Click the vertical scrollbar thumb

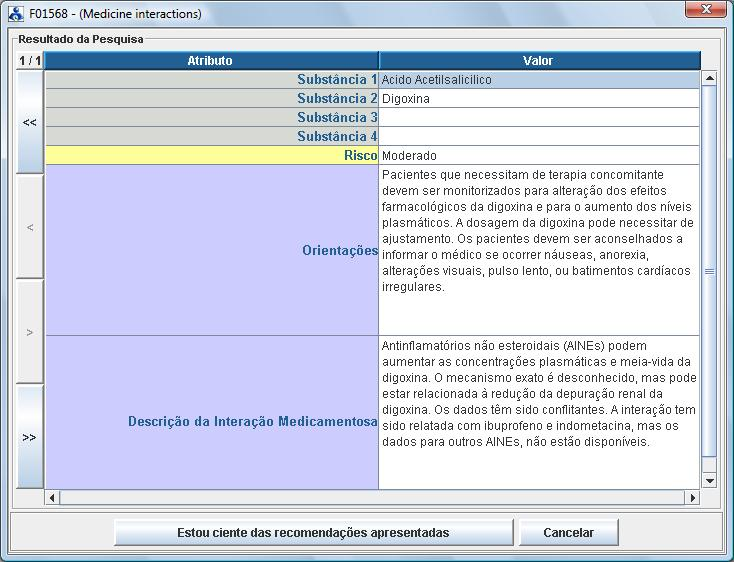(x=709, y=271)
